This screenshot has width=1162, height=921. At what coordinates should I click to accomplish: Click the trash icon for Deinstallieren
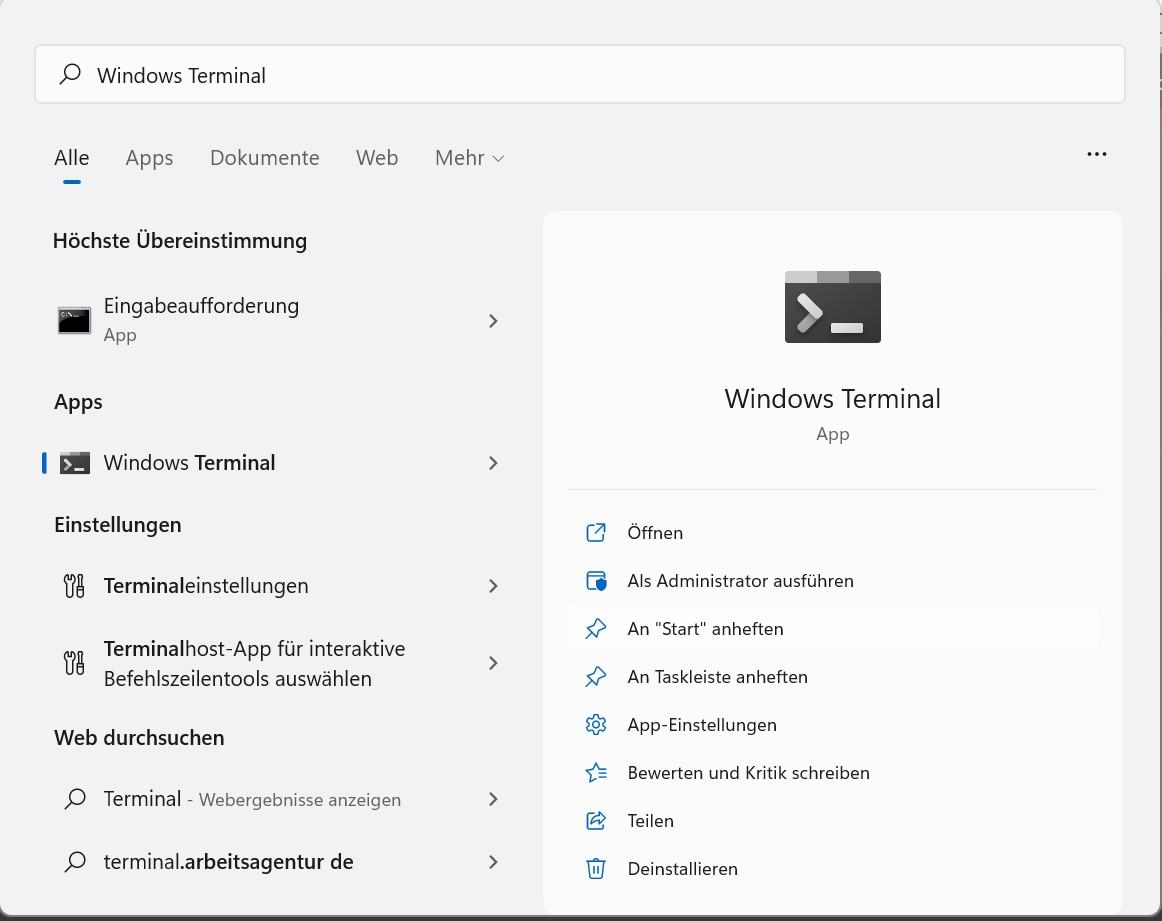point(596,868)
